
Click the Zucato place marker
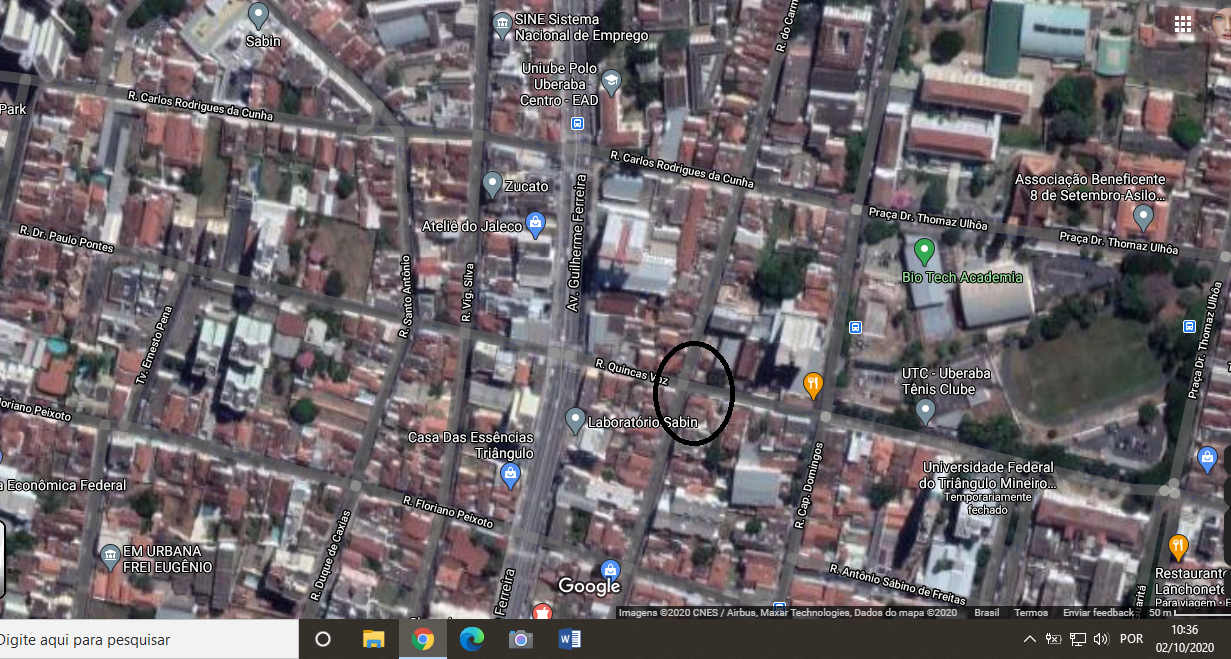point(491,183)
